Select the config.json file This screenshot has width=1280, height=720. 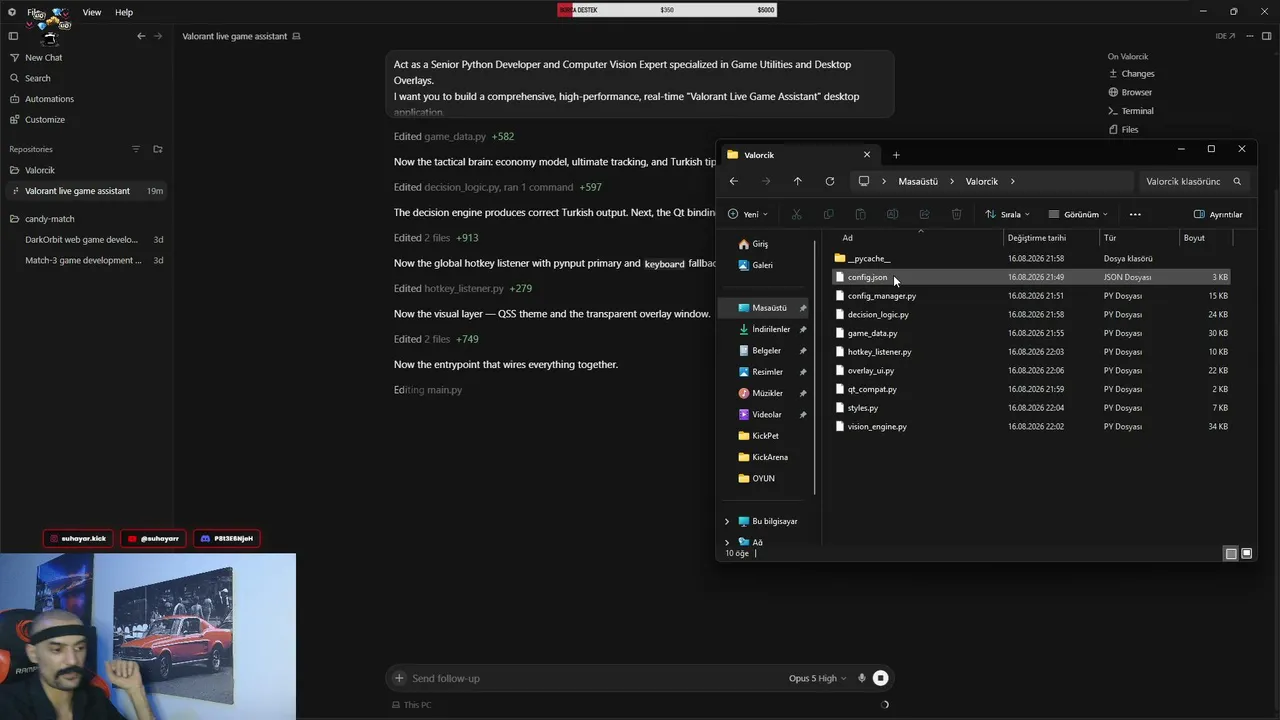[x=1031, y=277]
